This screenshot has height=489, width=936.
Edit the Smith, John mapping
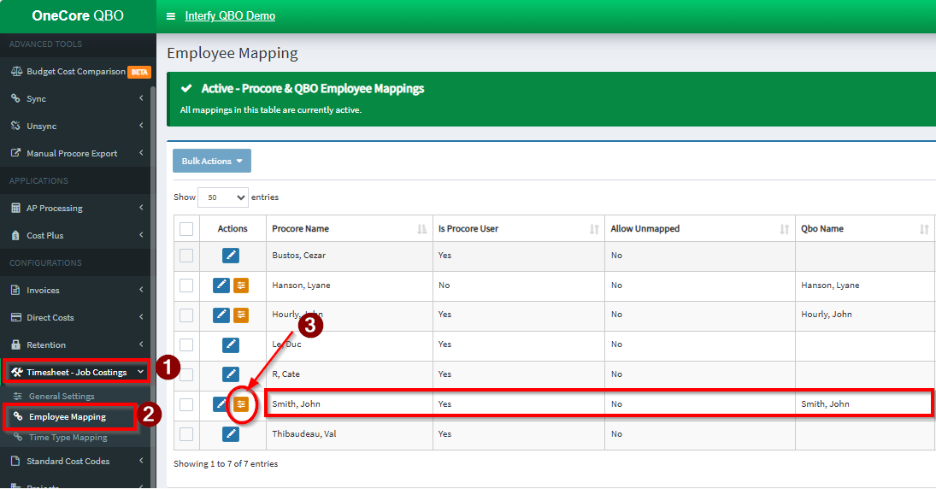[x=220, y=404]
